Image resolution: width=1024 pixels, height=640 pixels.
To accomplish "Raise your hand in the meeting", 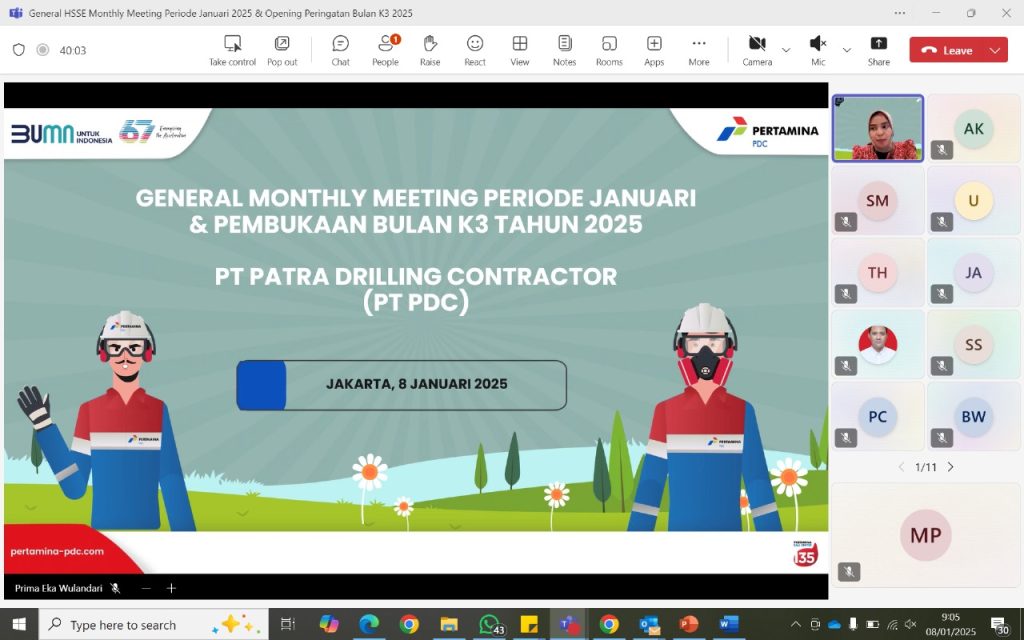I will (x=430, y=50).
